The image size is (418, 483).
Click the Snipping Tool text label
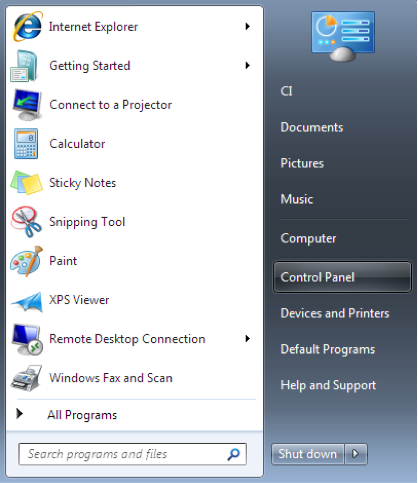[x=87, y=222]
